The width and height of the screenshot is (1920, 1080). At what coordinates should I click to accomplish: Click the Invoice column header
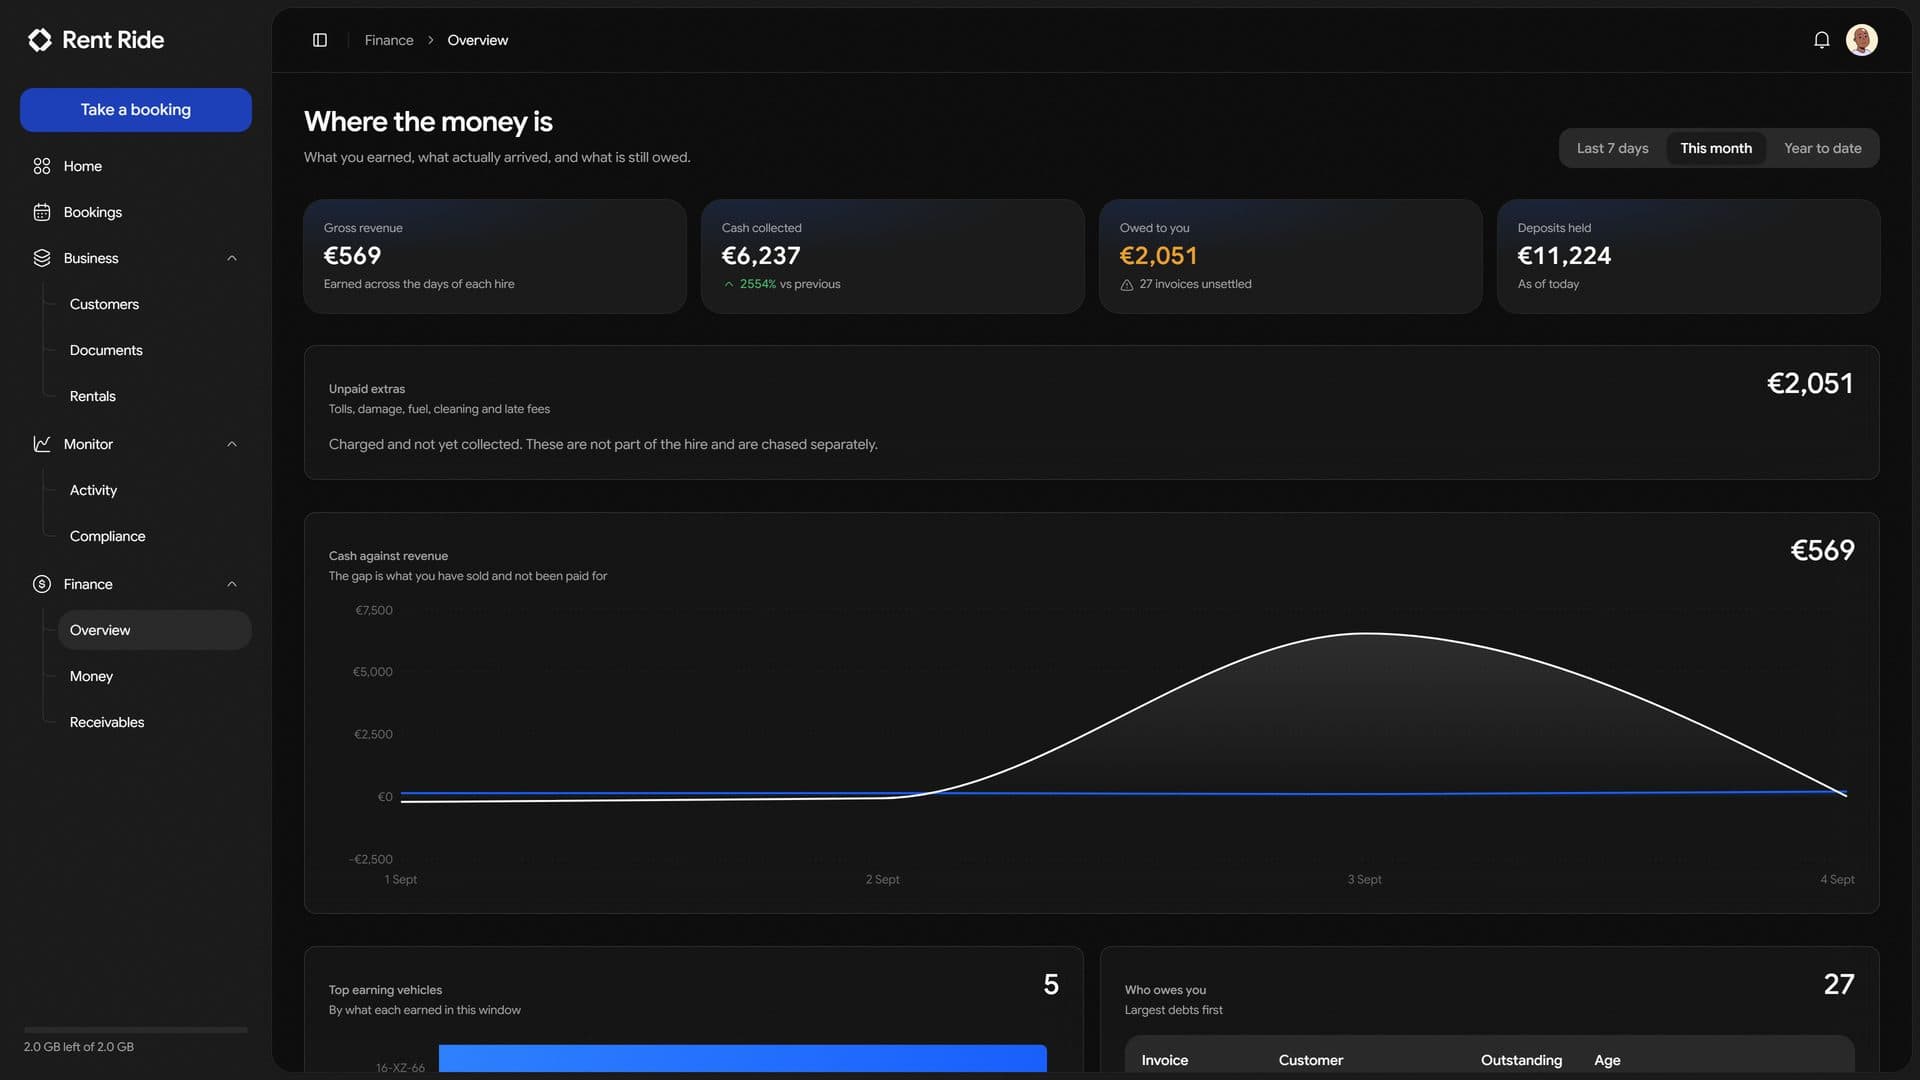[1165, 1060]
